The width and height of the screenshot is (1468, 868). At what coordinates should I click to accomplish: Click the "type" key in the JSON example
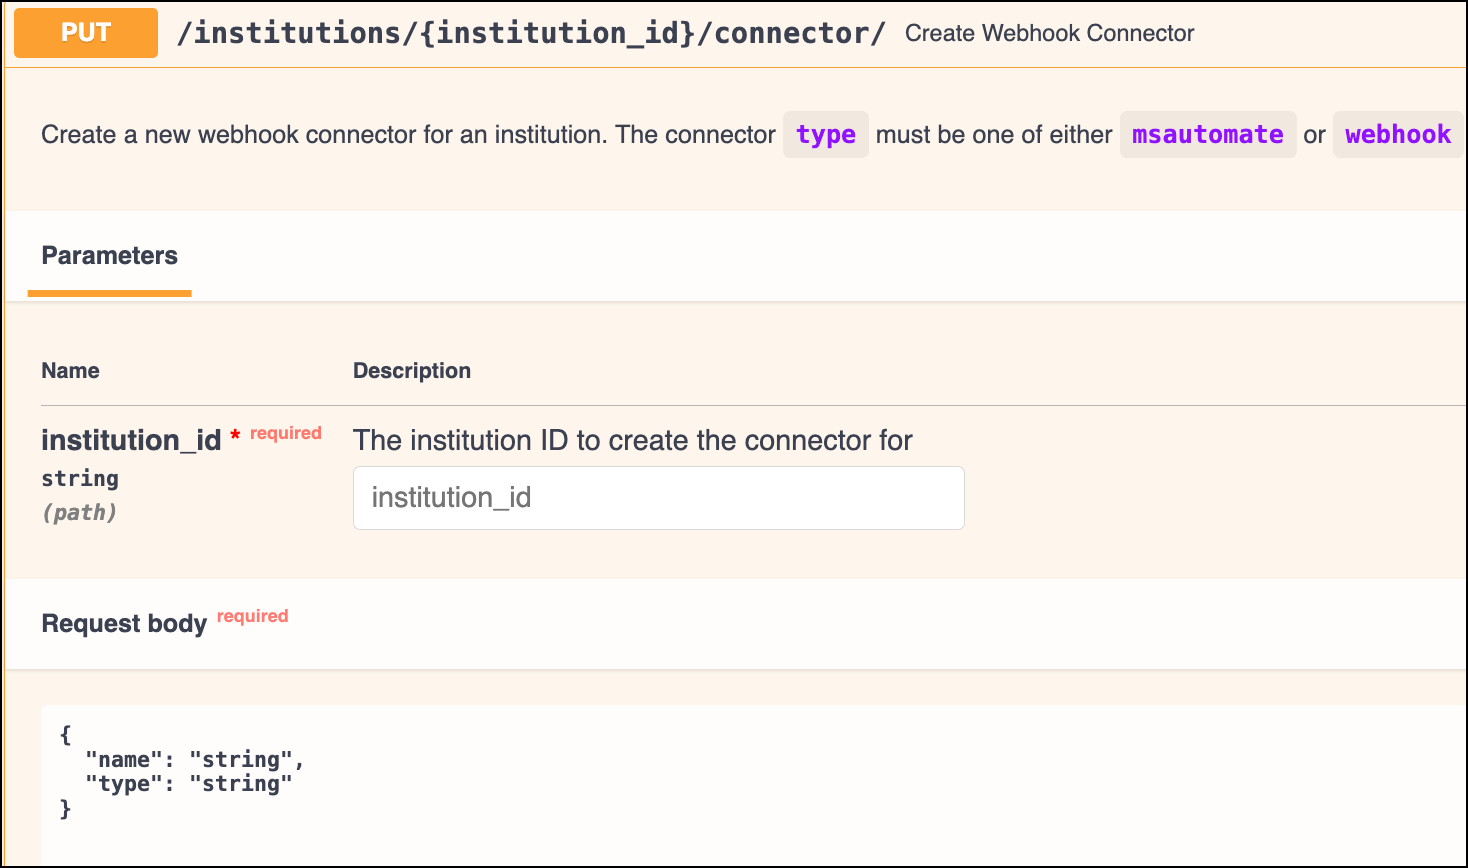click(124, 784)
